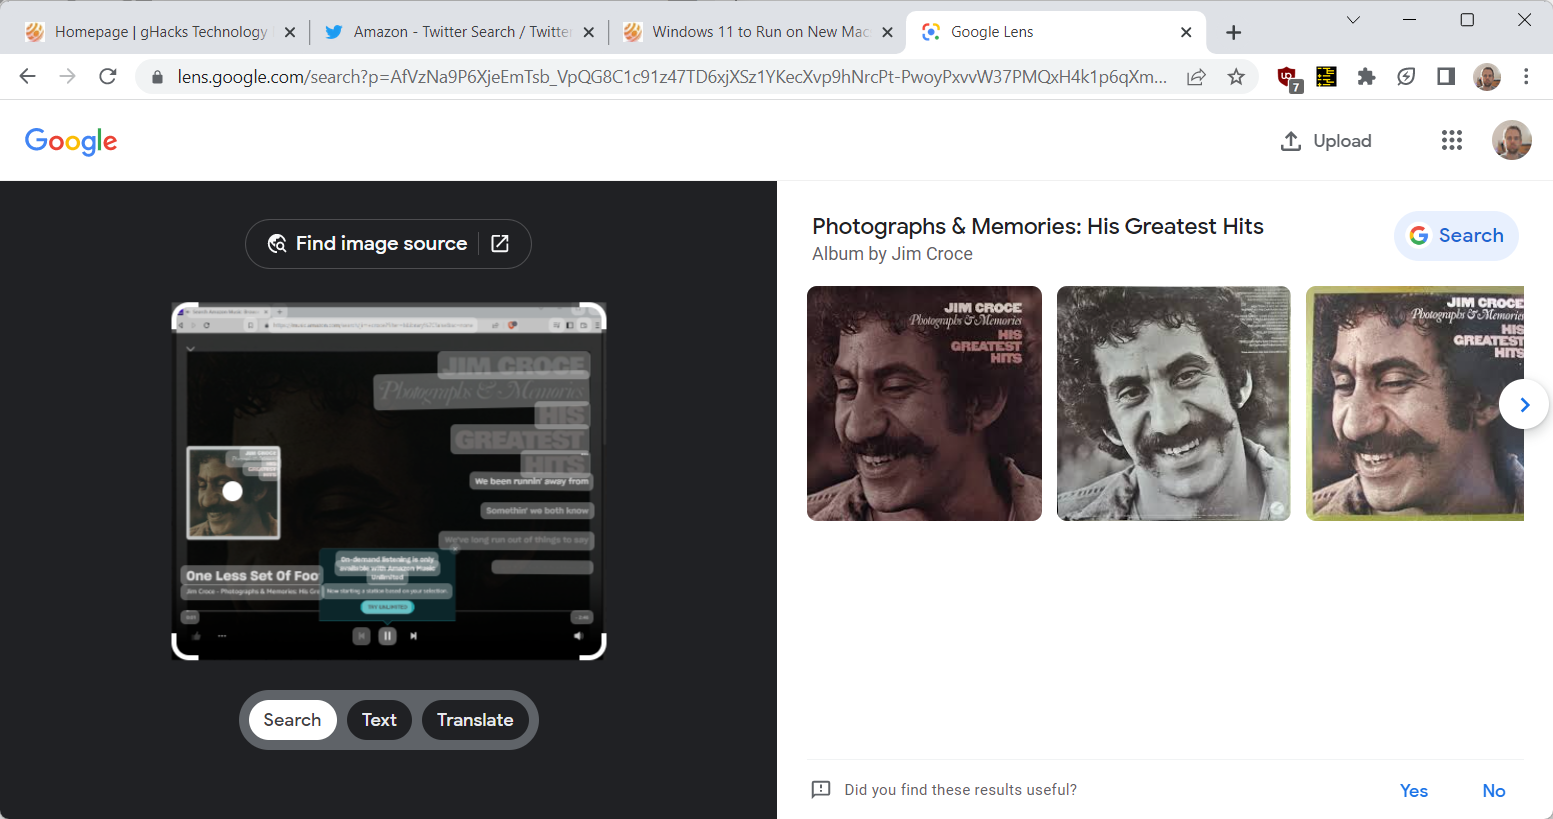Open the uBlock Origin extension
1553x819 pixels.
click(x=1288, y=77)
